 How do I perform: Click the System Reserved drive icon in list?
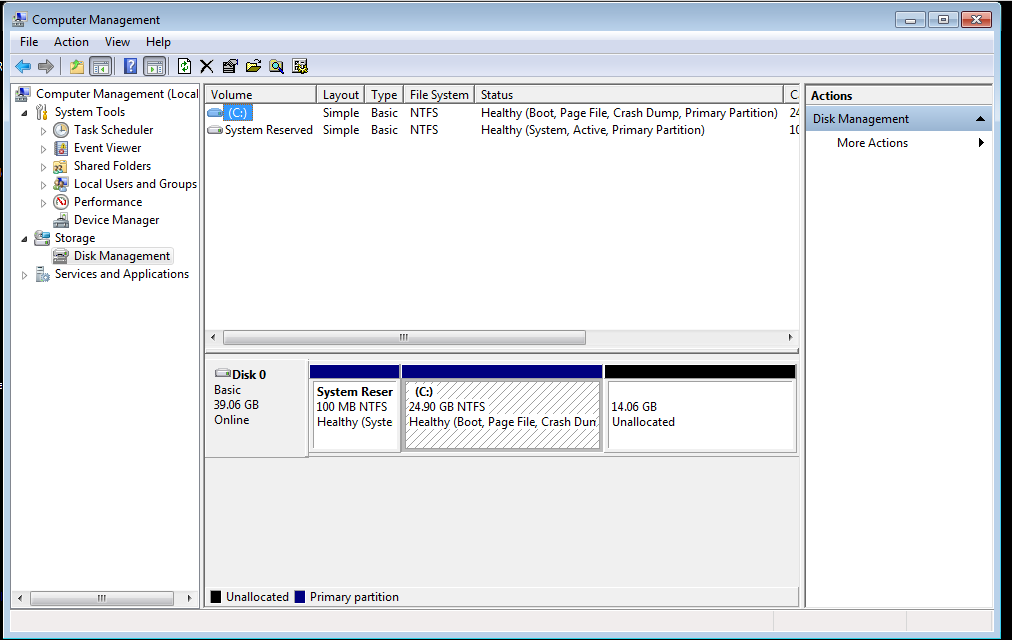pos(215,130)
